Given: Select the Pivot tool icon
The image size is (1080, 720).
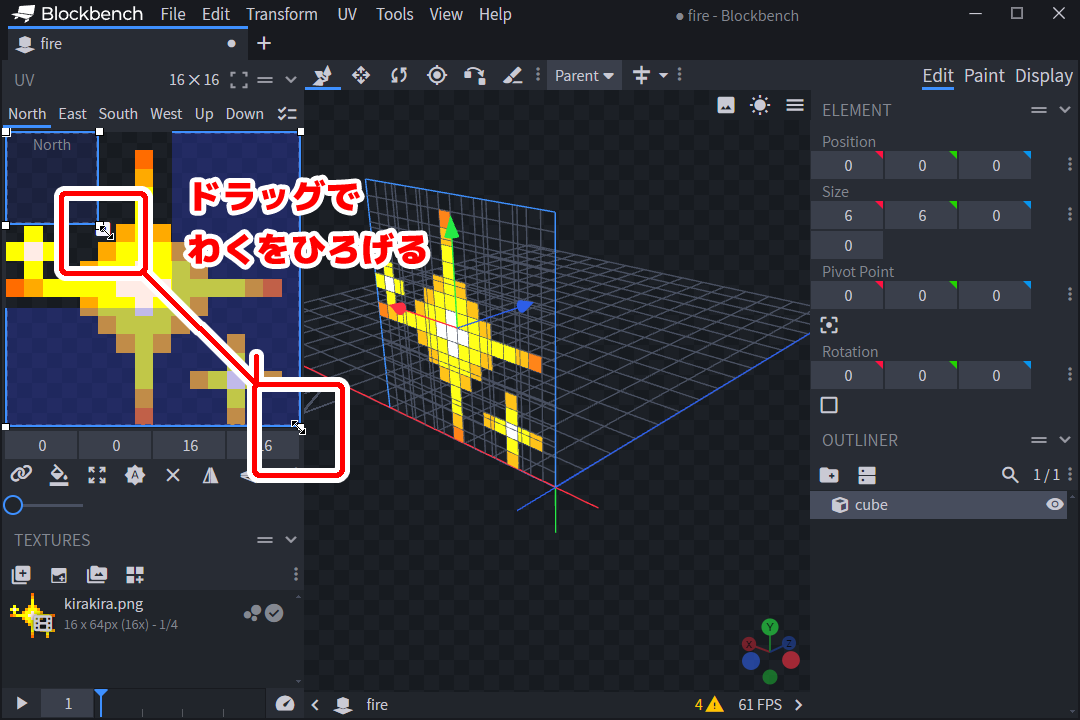Looking at the screenshot, I should tap(437, 75).
